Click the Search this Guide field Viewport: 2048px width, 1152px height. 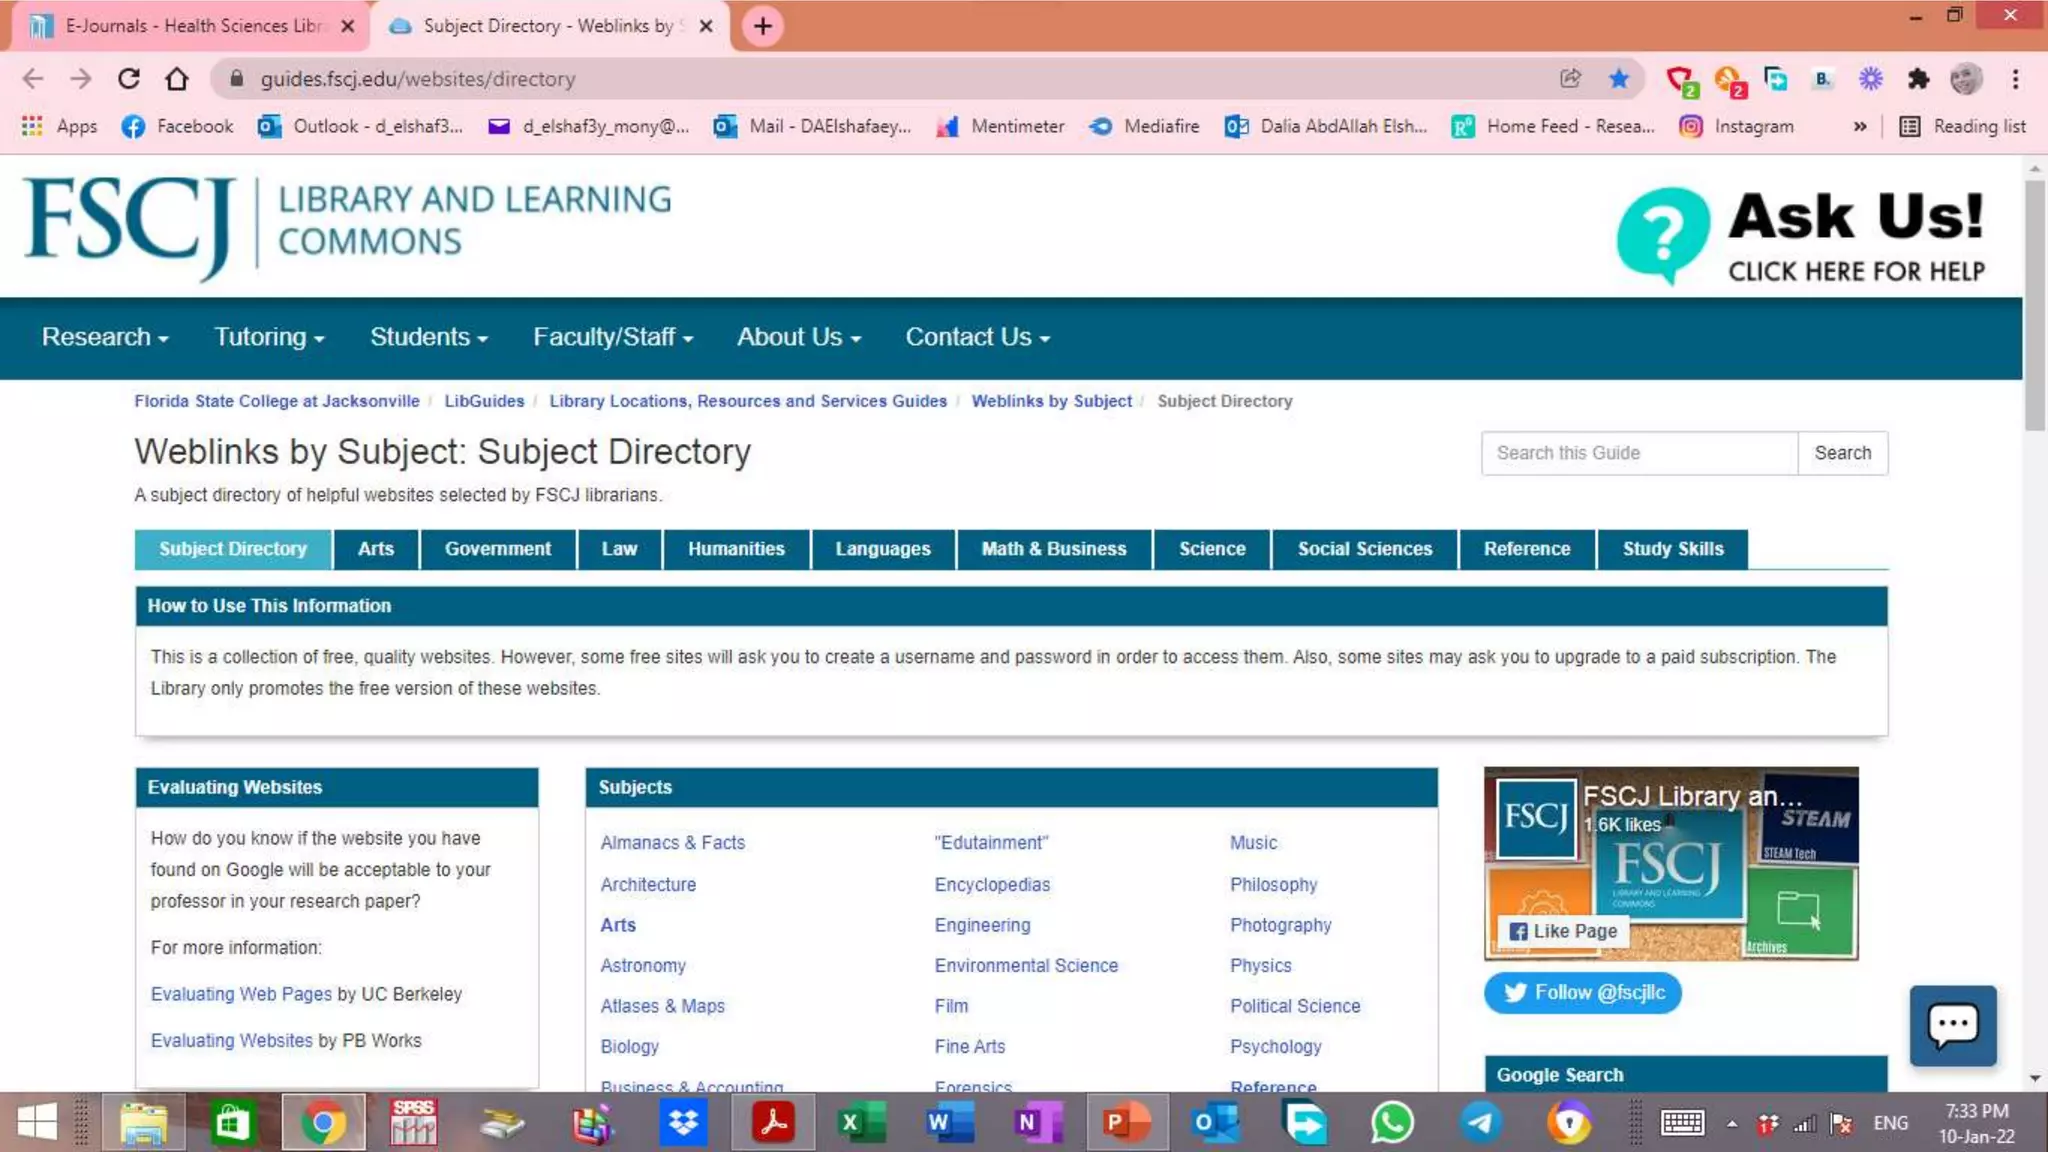click(1638, 453)
